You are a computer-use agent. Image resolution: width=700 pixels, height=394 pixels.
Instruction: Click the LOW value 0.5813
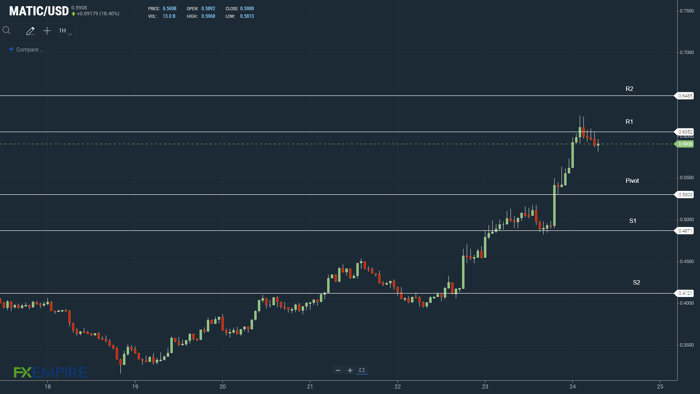click(247, 16)
